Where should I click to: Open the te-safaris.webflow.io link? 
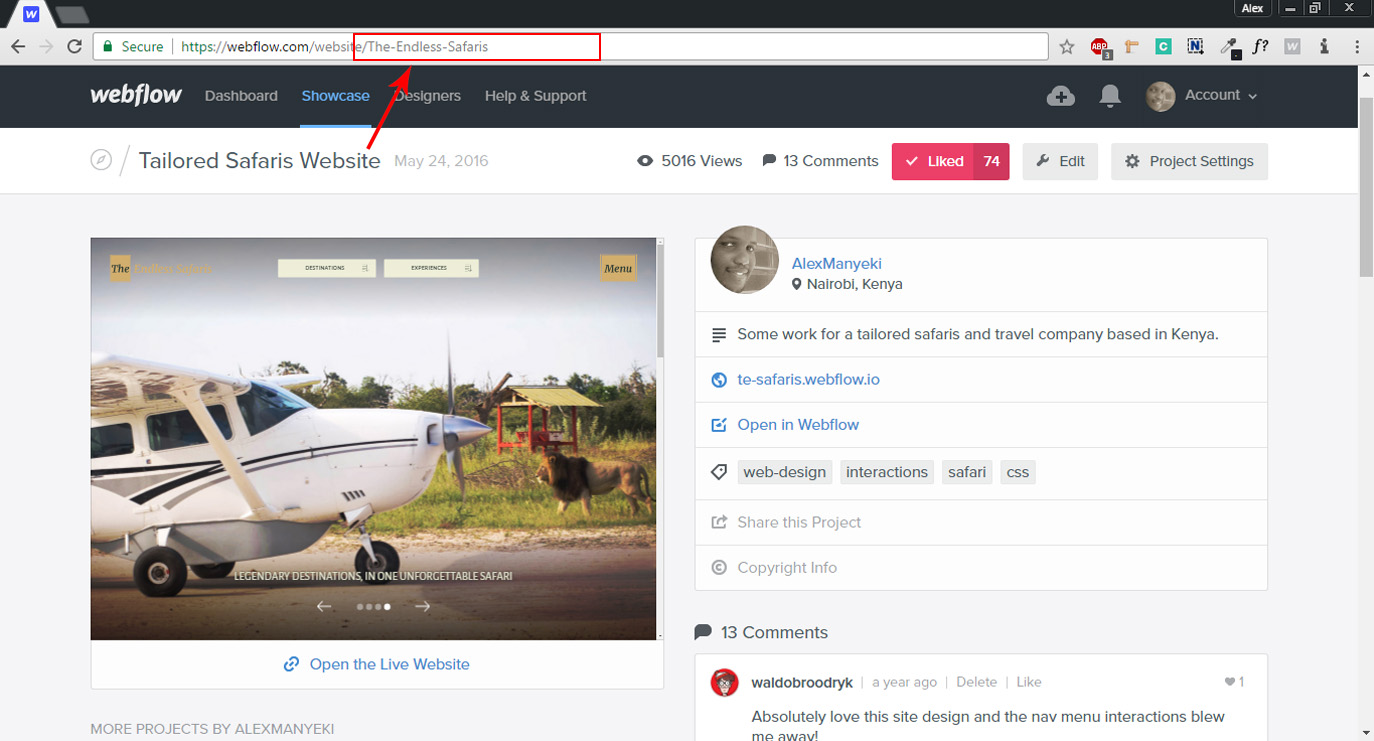coord(808,380)
